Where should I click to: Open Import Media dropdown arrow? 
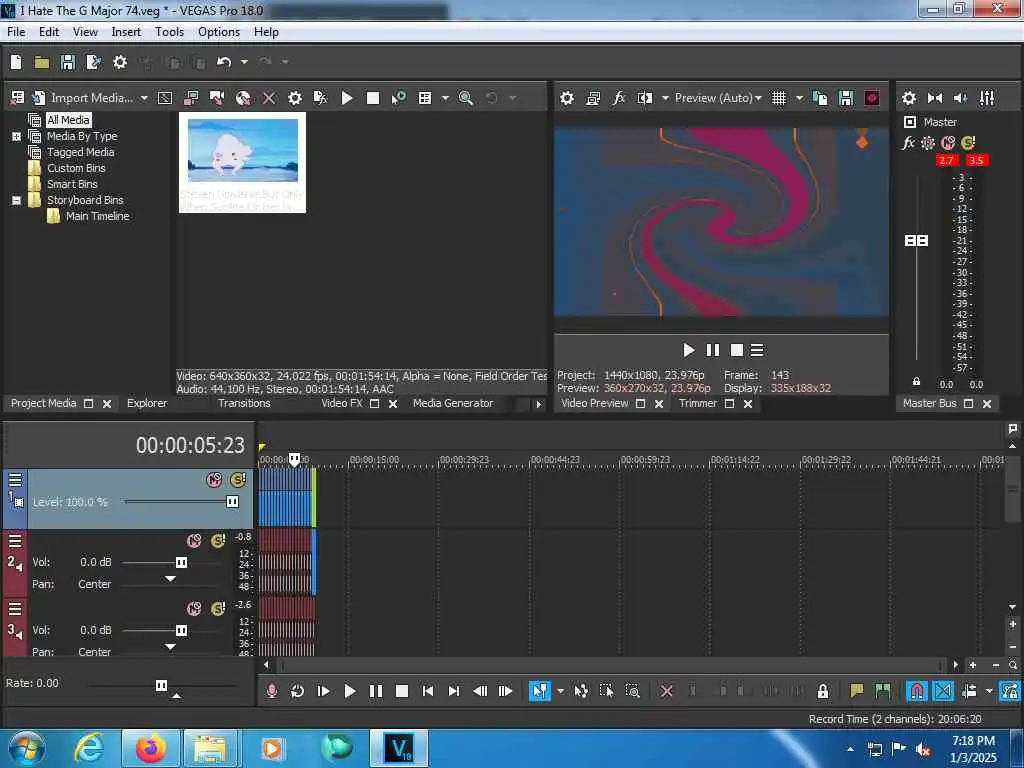pos(144,98)
